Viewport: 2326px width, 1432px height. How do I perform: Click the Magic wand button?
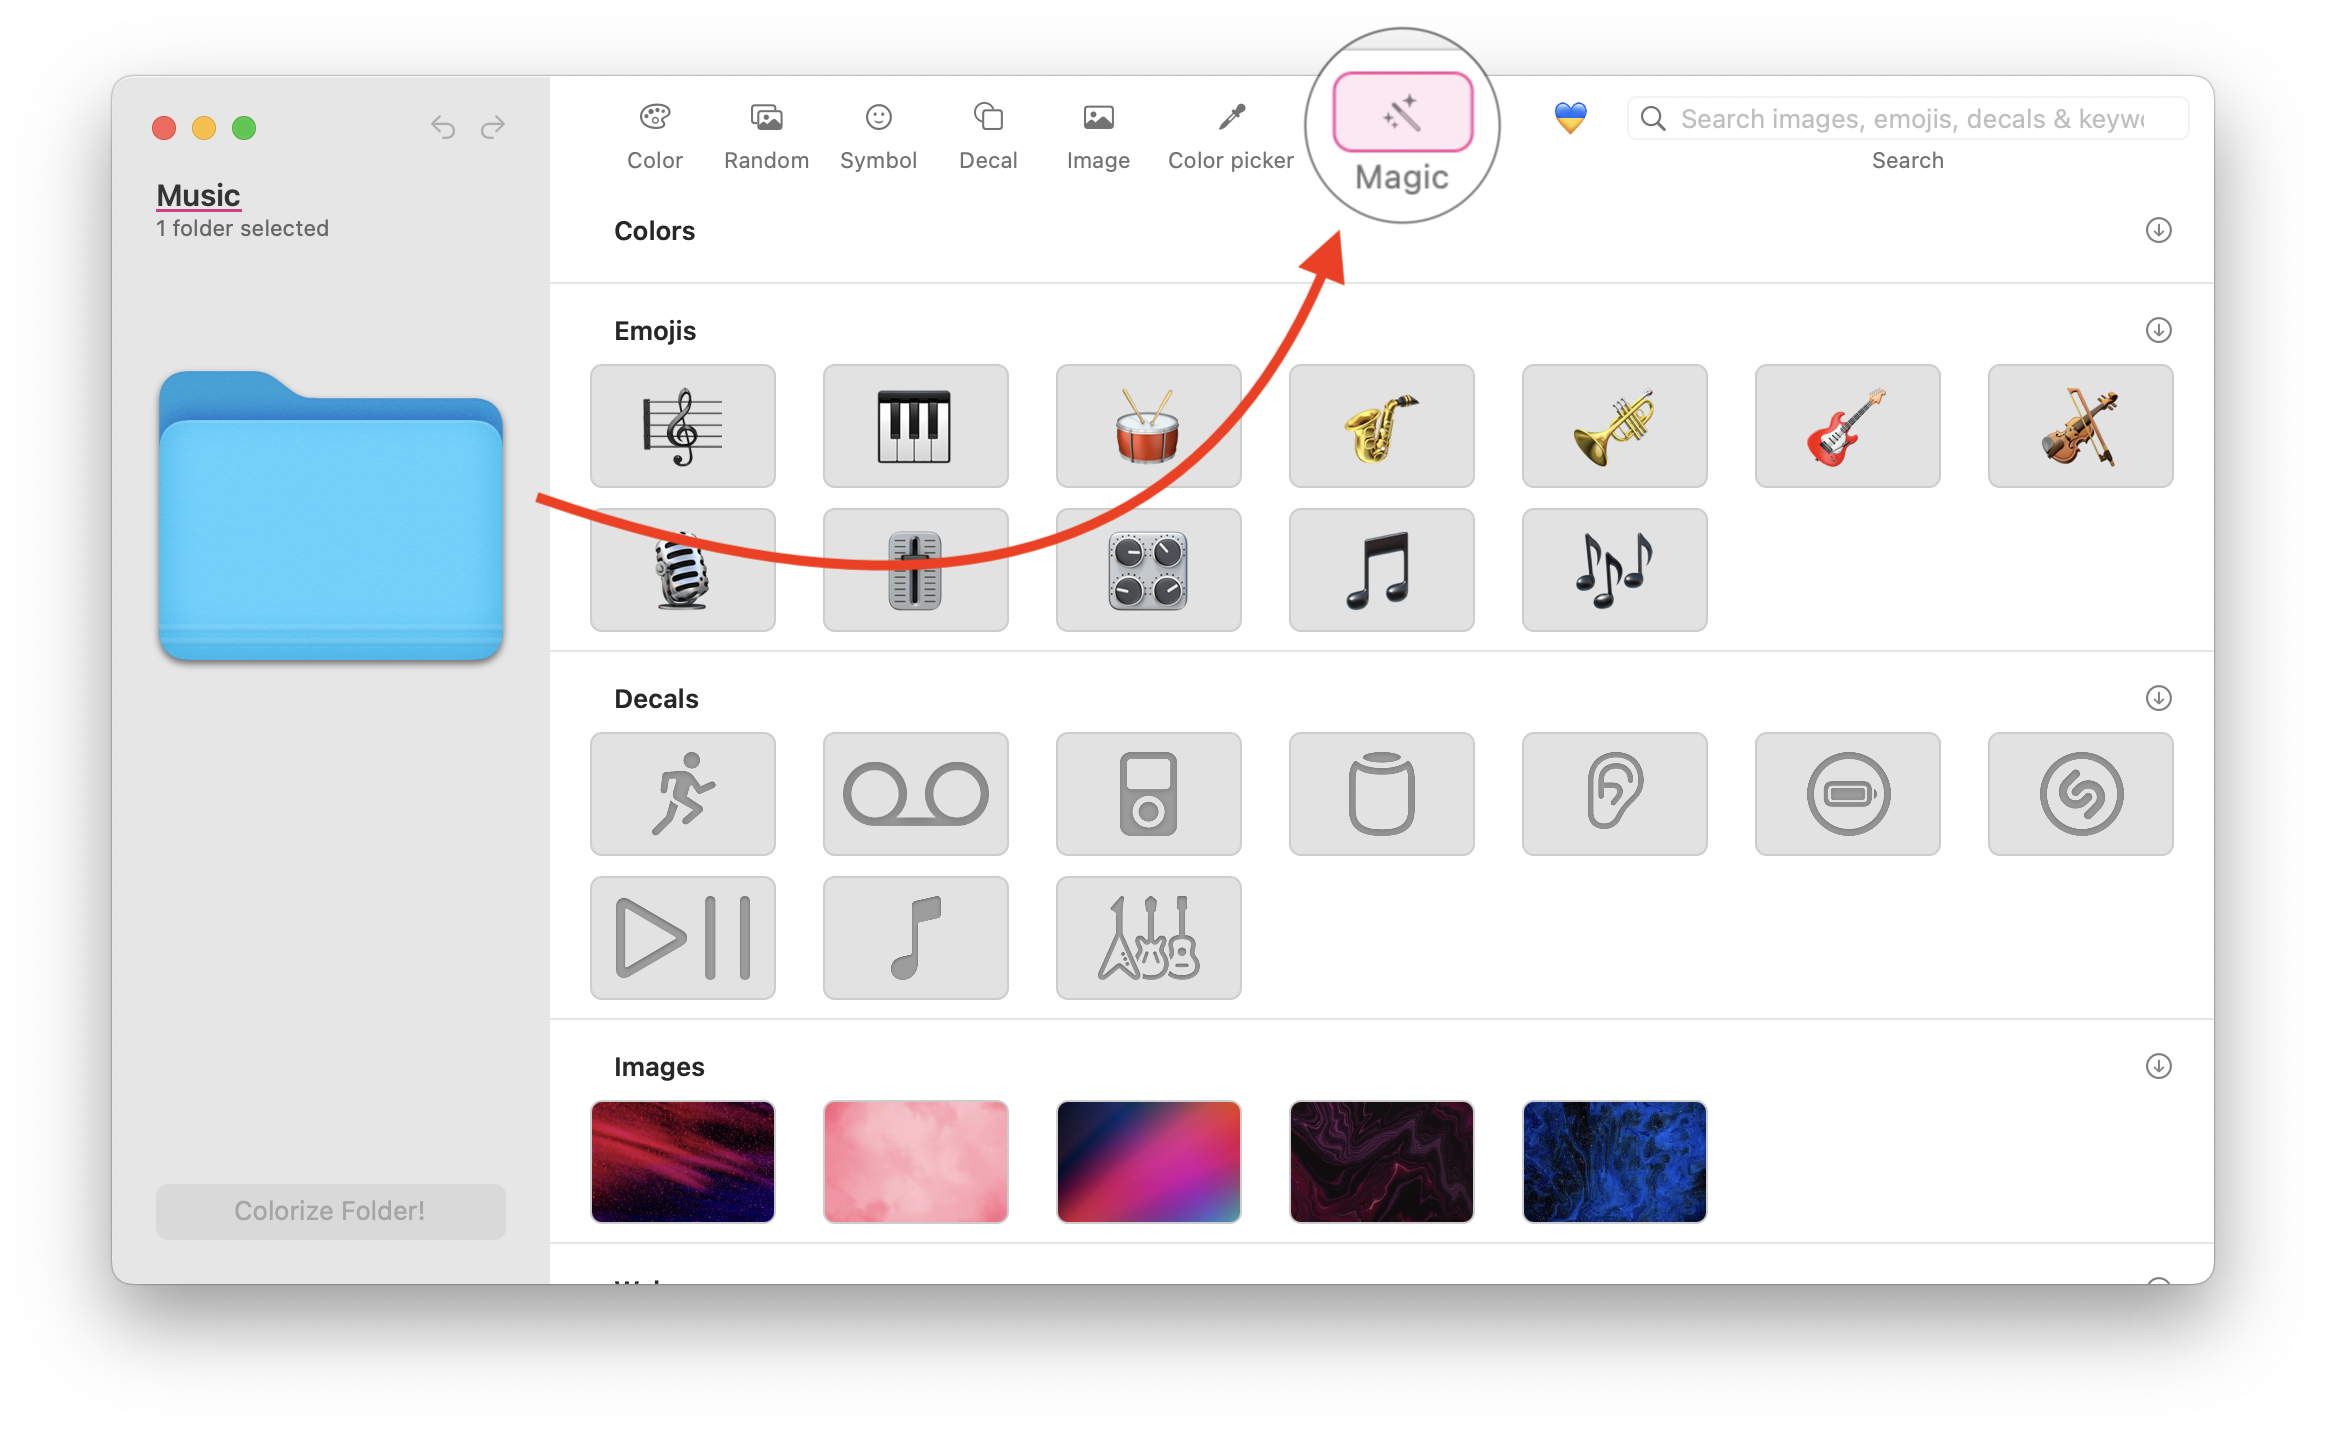tap(1402, 112)
